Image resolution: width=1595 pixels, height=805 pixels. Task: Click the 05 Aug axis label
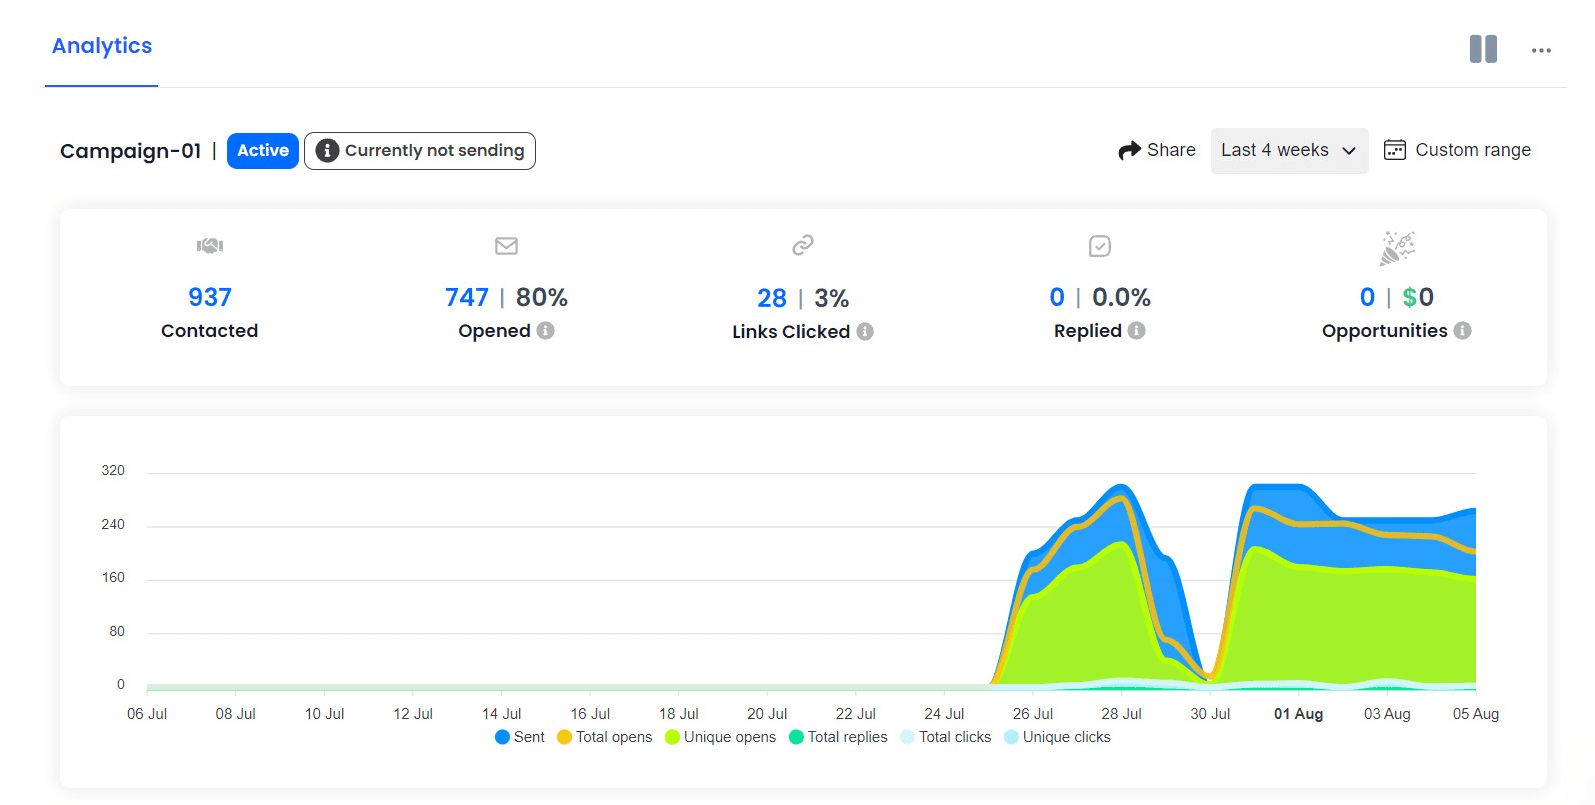(1476, 714)
